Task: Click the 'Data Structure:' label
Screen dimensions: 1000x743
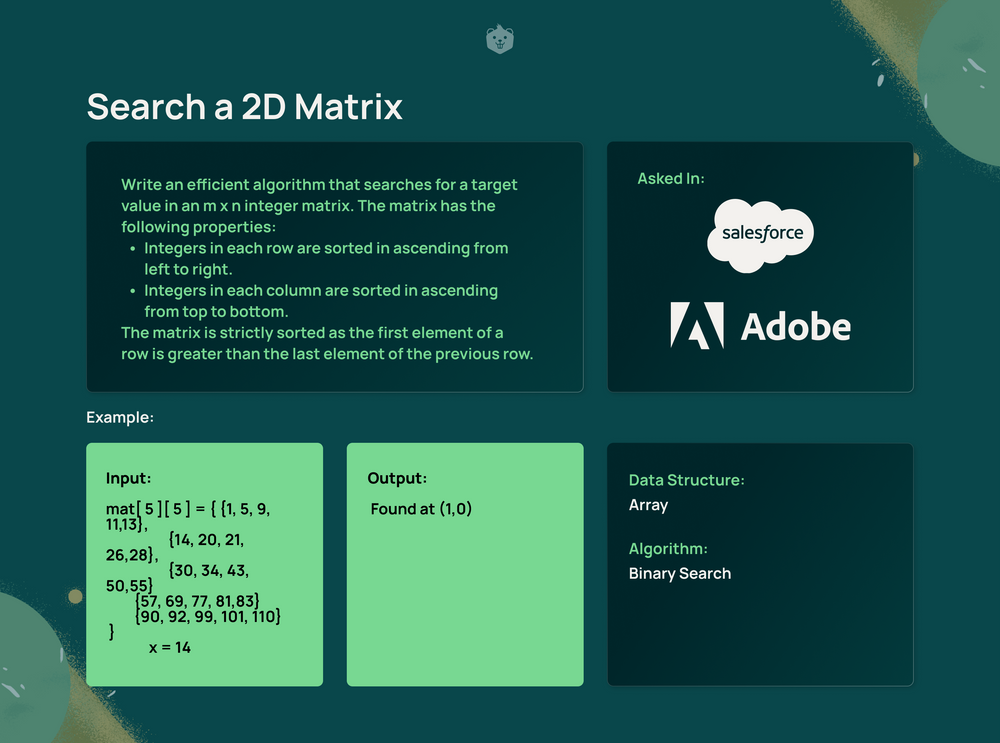Action: [x=686, y=480]
